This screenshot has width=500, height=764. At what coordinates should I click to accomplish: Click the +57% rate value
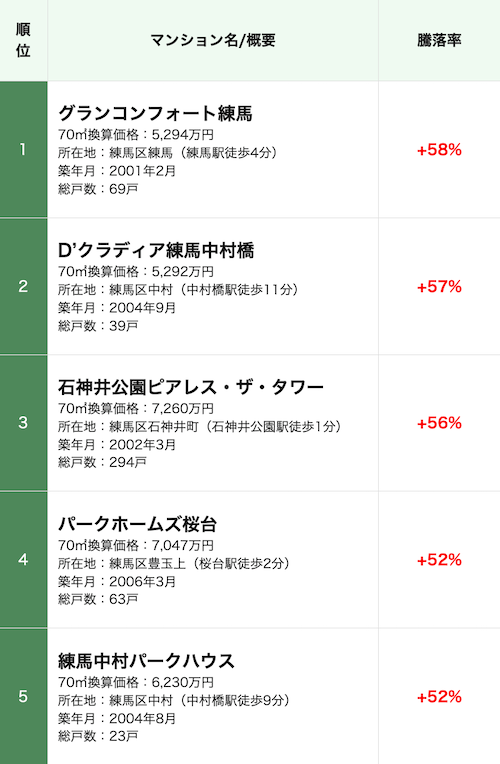(439, 286)
